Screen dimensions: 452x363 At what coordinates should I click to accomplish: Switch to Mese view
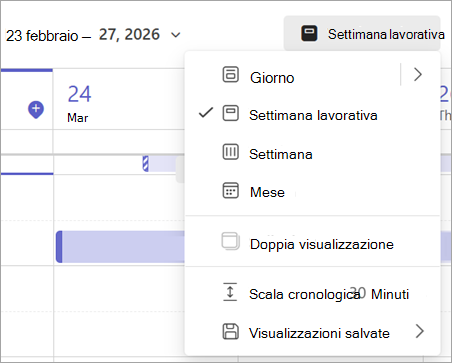[x=313, y=192]
